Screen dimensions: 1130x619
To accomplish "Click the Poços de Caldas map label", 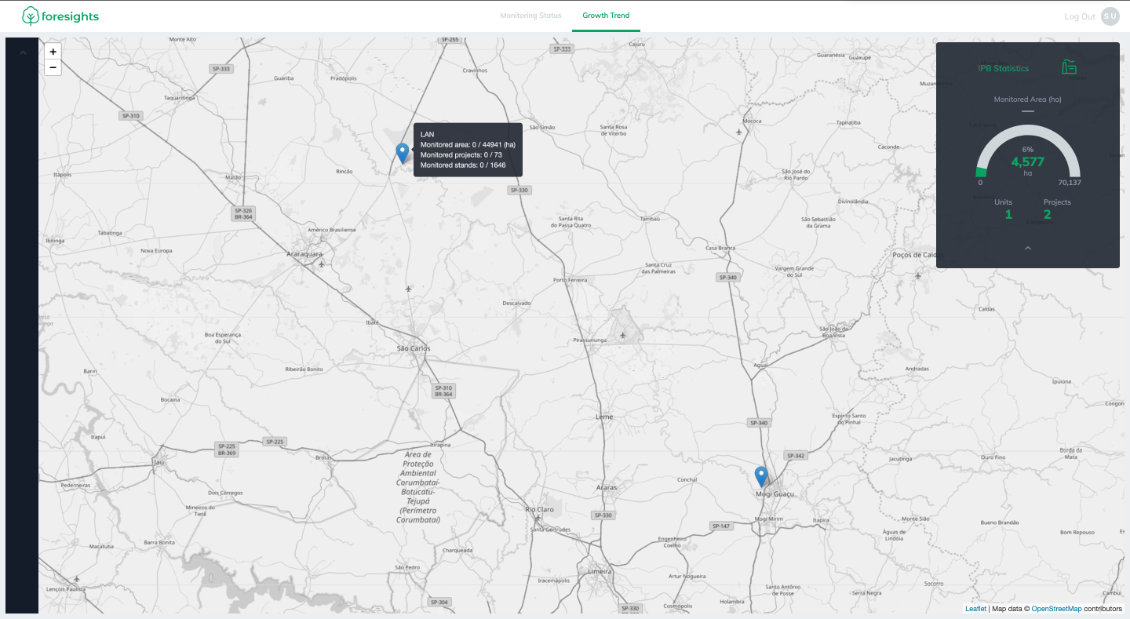I will [917, 254].
